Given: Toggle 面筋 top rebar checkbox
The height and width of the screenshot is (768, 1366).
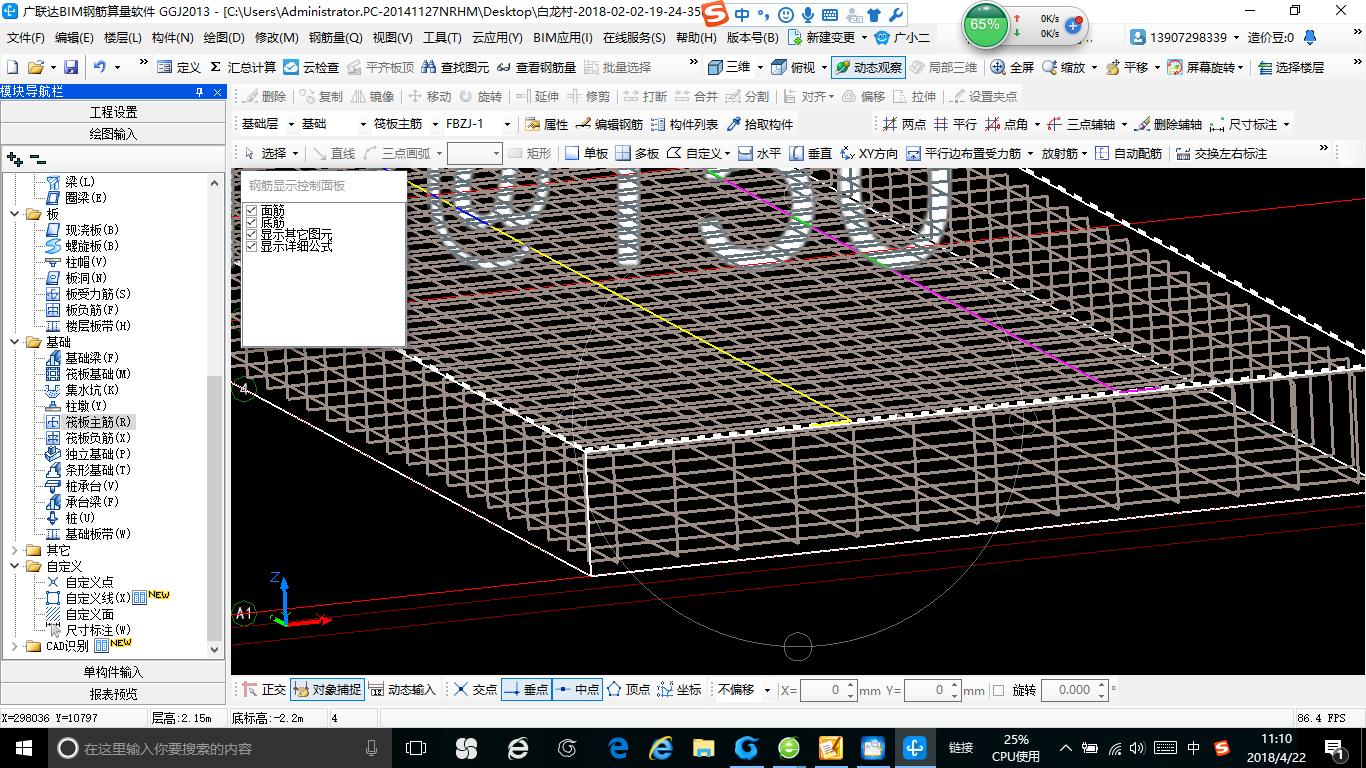Looking at the screenshot, I should [251, 211].
